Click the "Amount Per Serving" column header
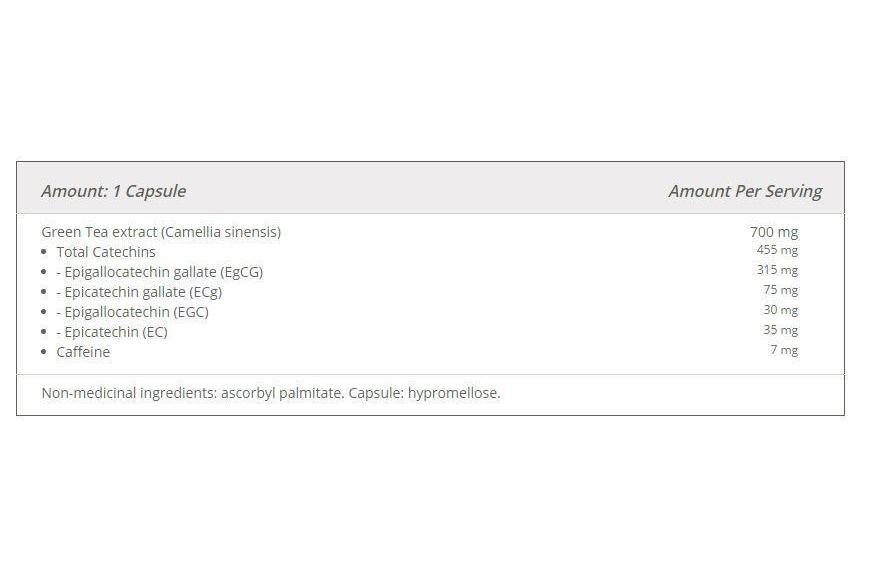Viewport: 869px width, 580px height. tap(744, 191)
